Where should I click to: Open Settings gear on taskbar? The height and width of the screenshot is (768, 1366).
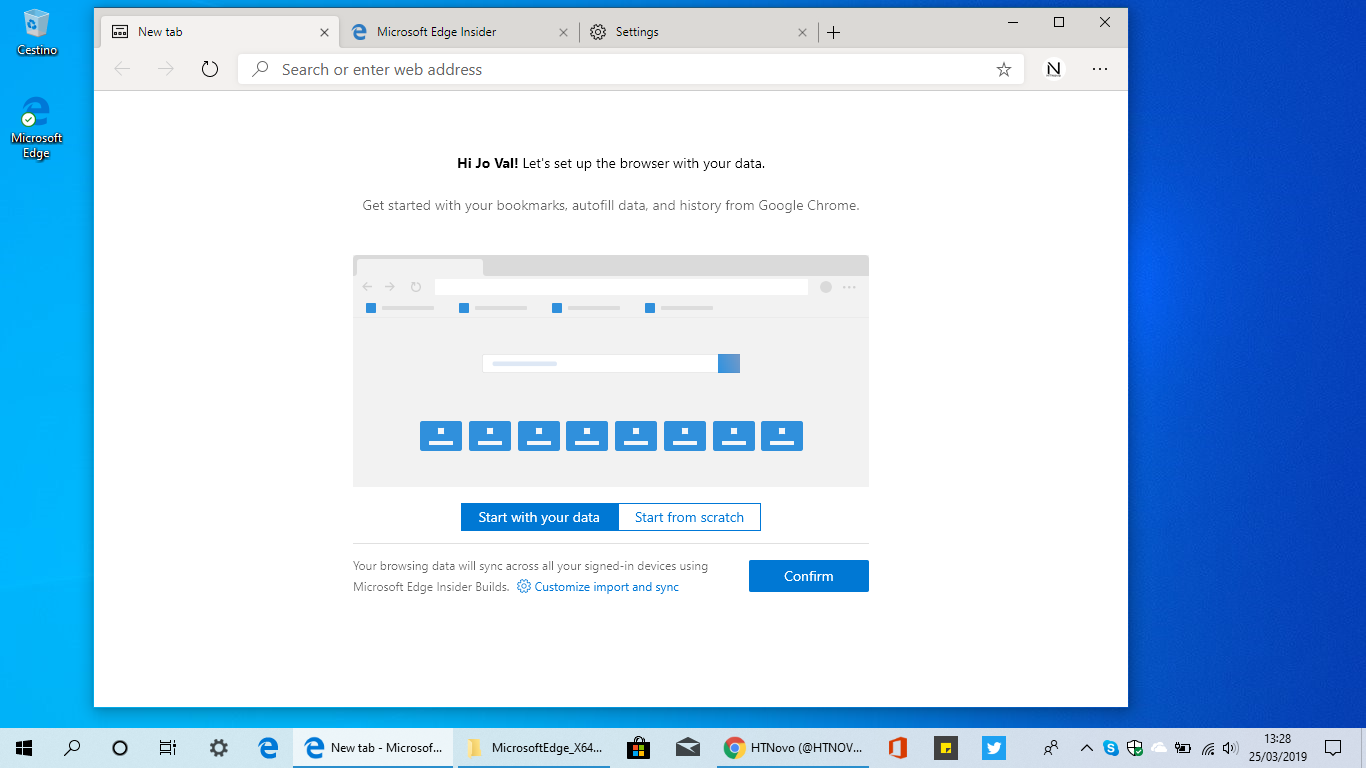[x=218, y=747]
